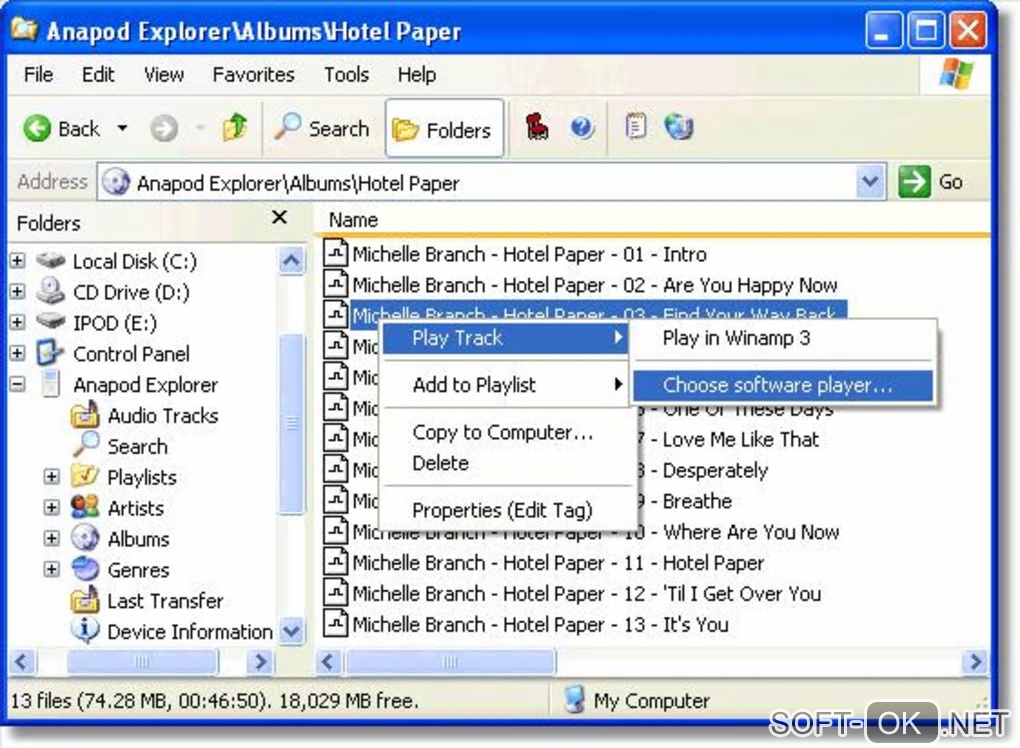Click Play Track in context menu

tap(506, 338)
